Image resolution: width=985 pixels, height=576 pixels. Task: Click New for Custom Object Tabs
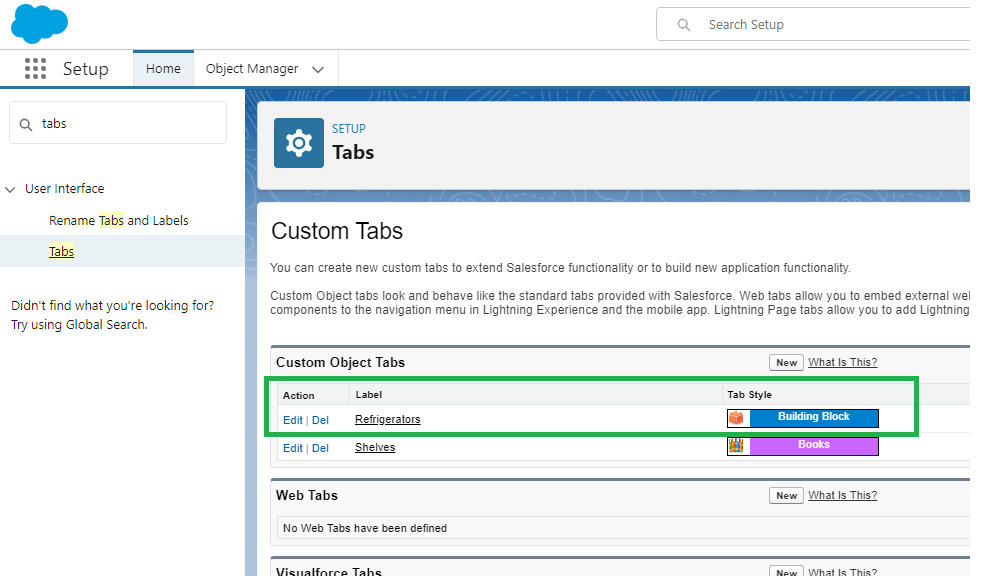tap(787, 363)
